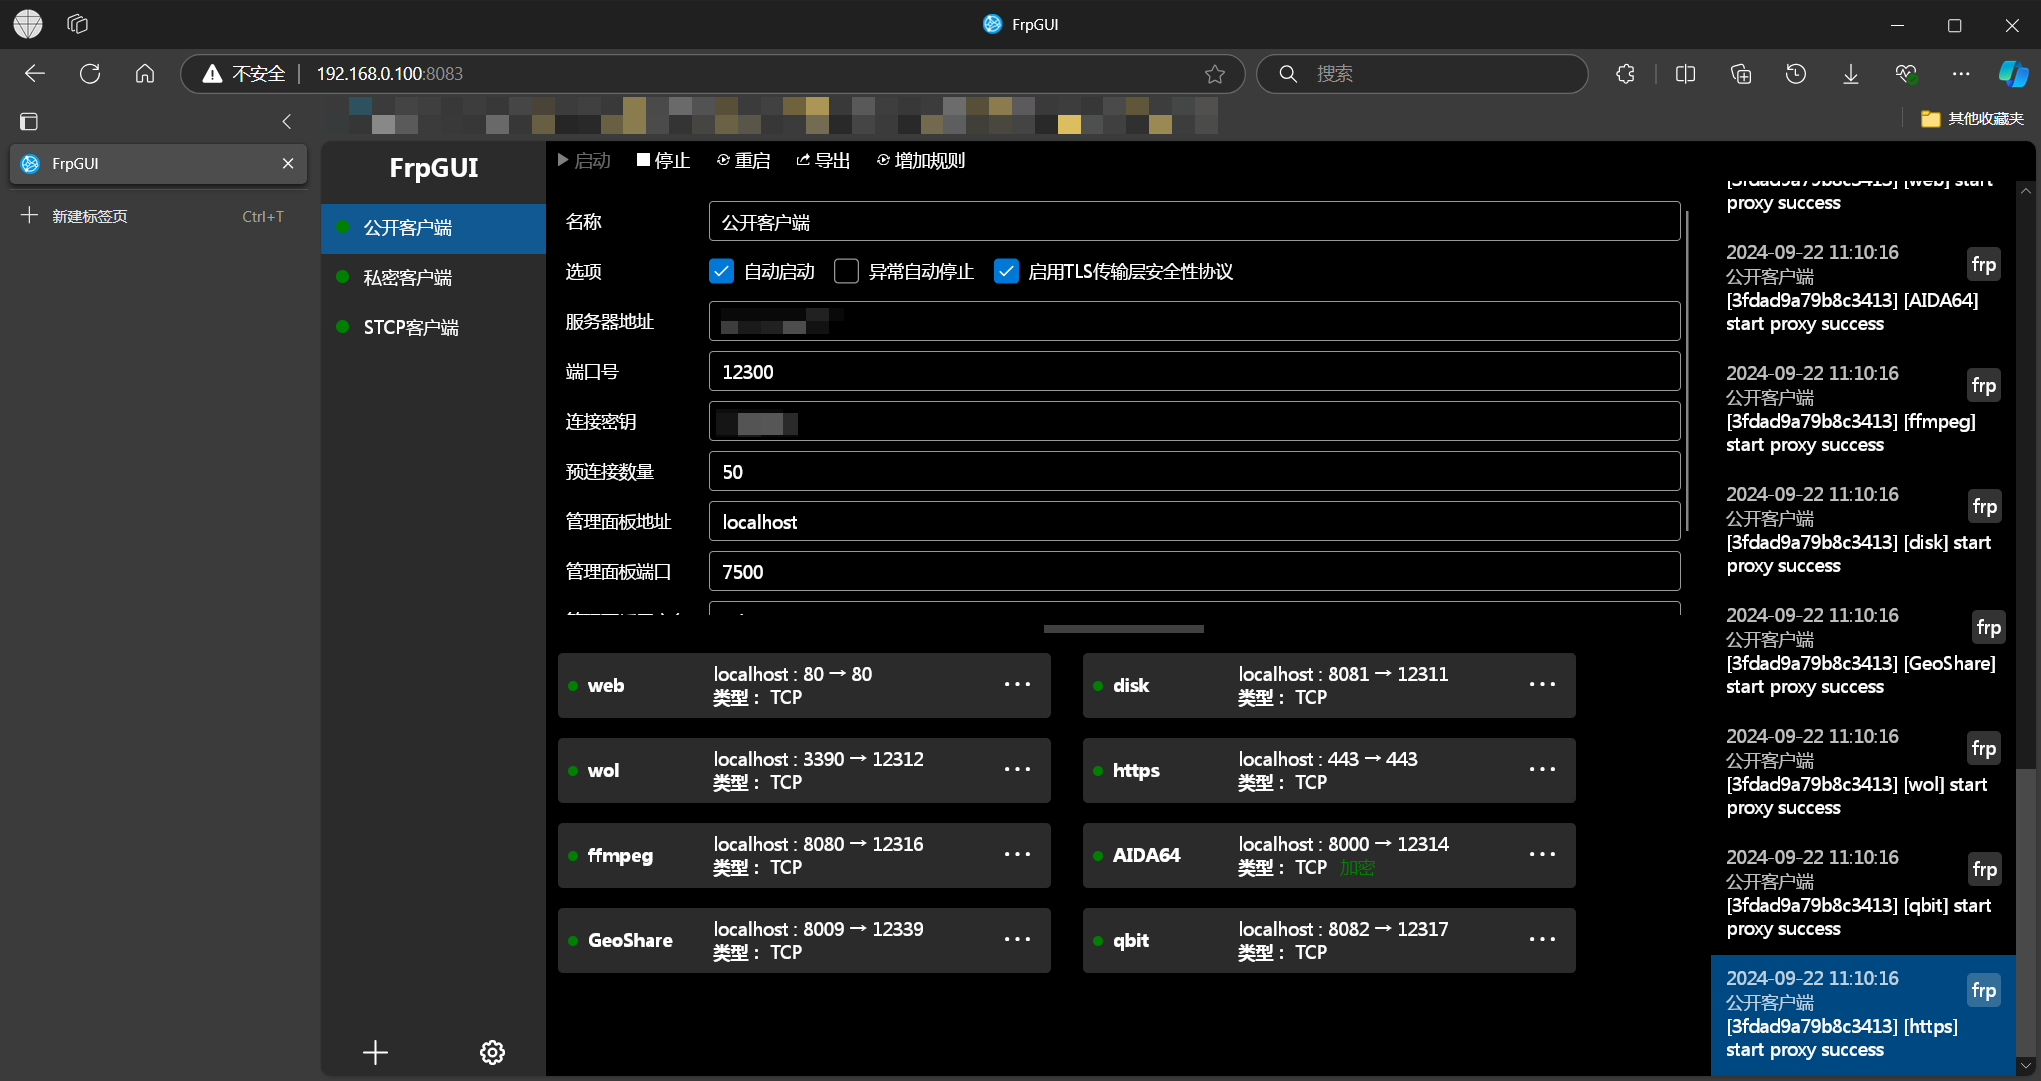Click the 预连接数量 field showing 50
This screenshot has width=2041, height=1081.
[1194, 472]
